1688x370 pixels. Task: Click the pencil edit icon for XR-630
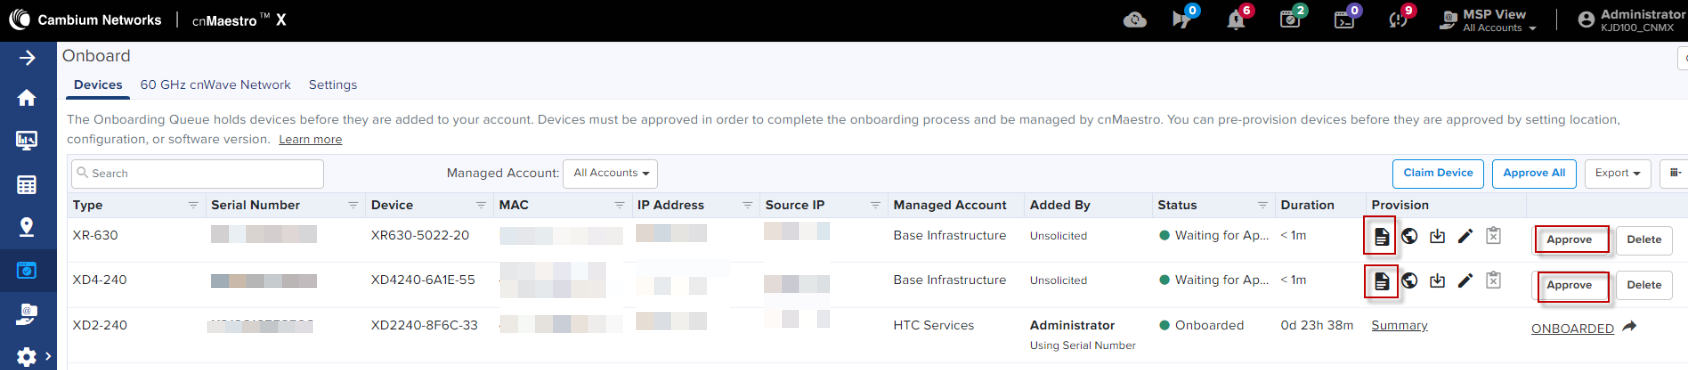(1465, 236)
